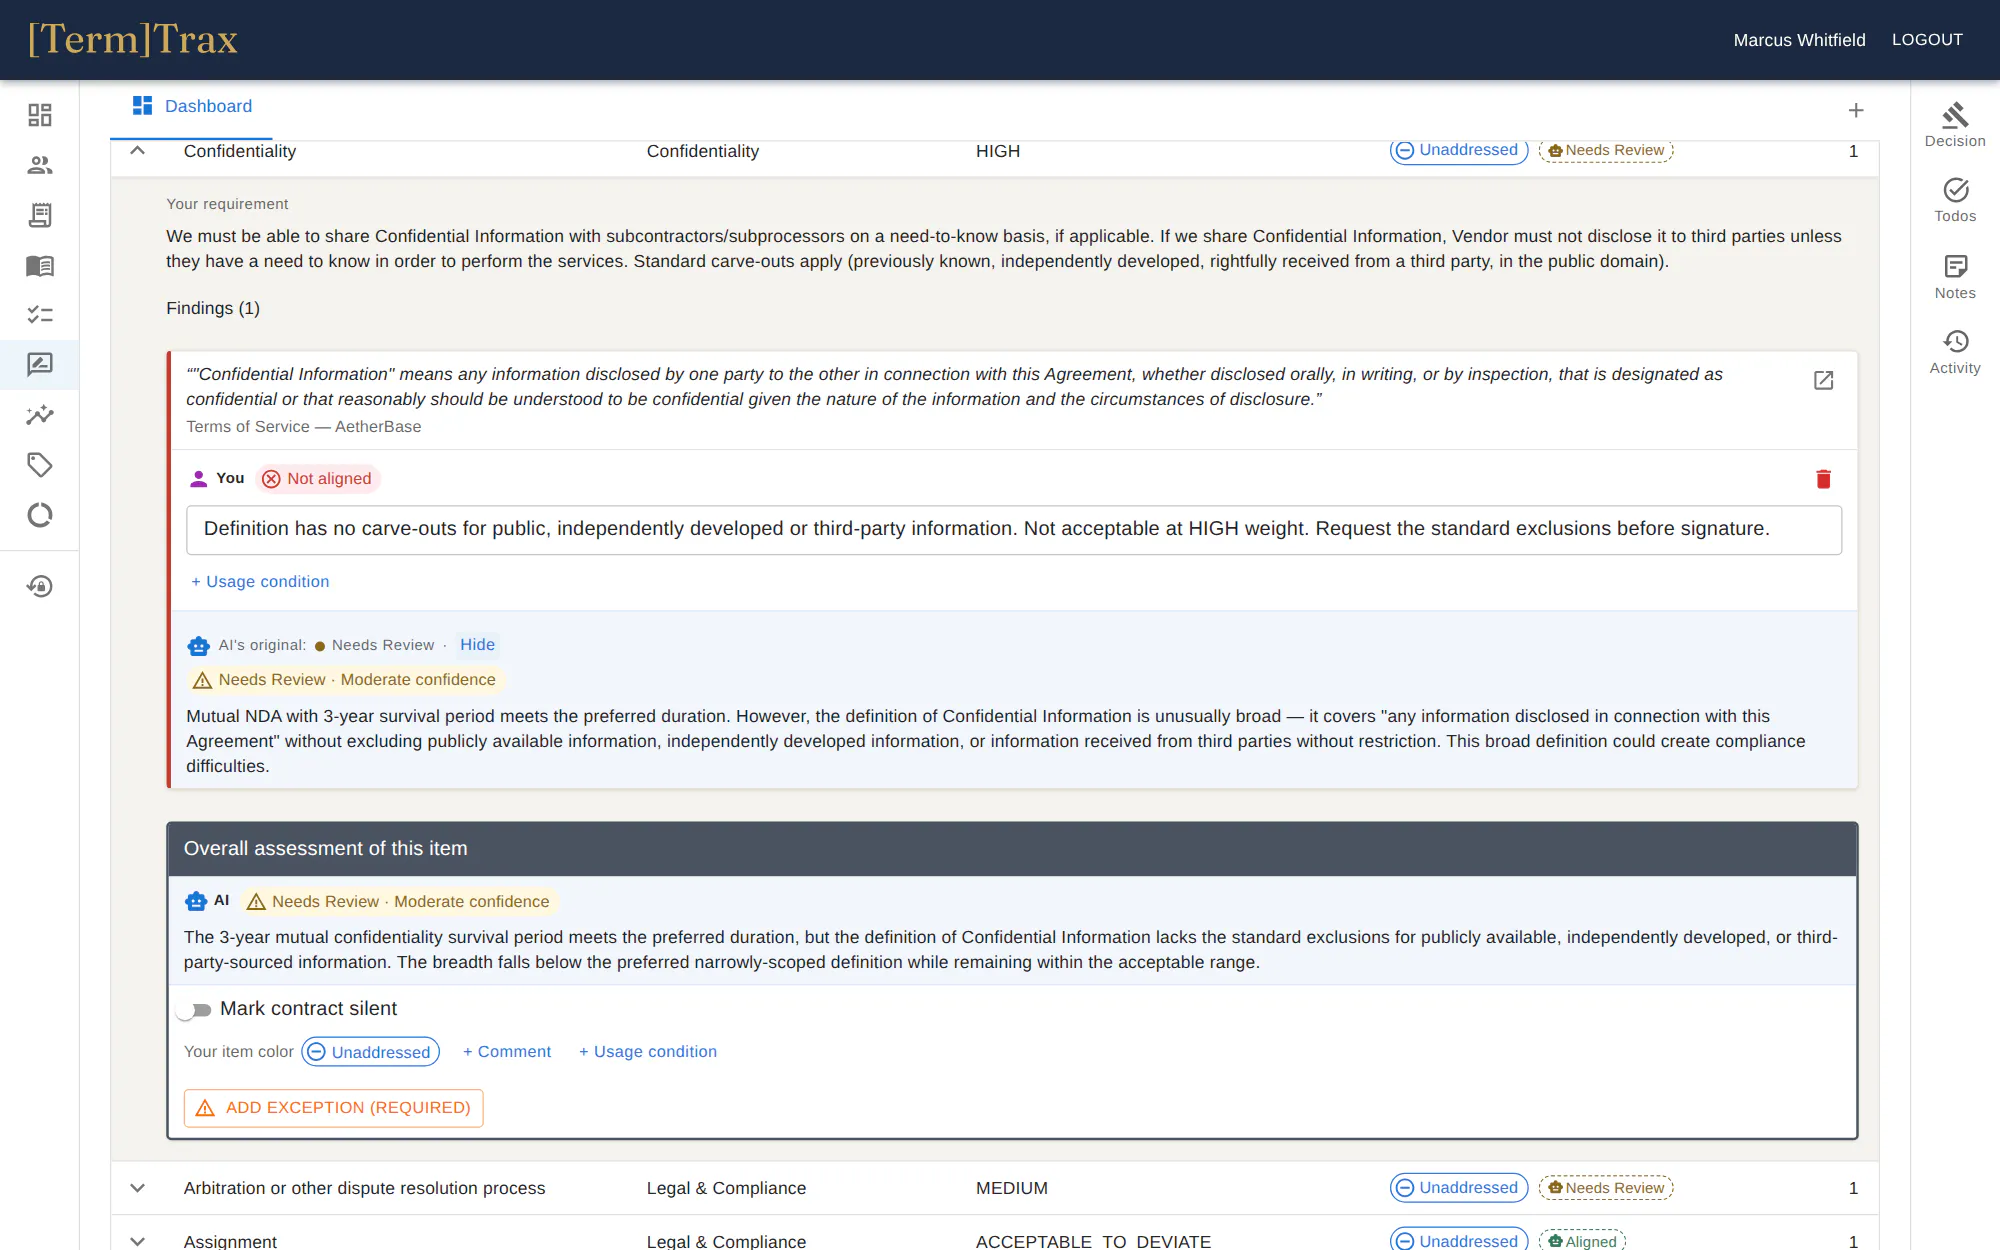The height and width of the screenshot is (1250, 2000).
Task: Open the analytics sparkle chart sidebar icon
Action: 40,415
